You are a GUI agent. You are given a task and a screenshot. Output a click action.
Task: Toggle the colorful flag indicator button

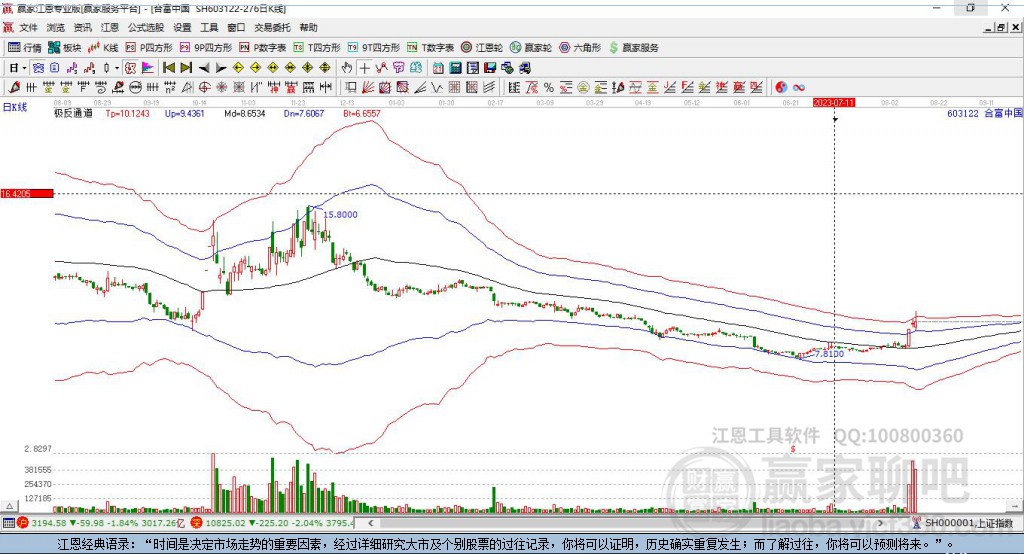[148, 68]
